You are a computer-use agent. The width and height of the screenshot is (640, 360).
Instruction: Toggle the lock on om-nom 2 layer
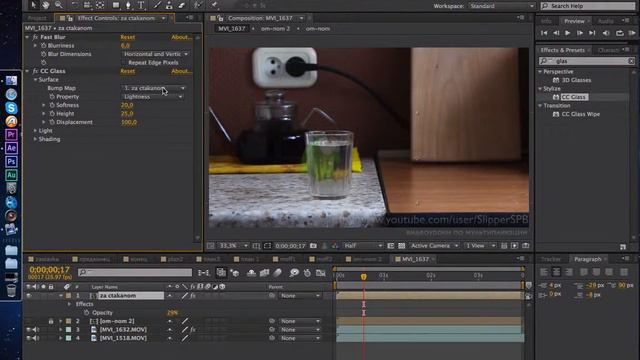tap(51, 321)
